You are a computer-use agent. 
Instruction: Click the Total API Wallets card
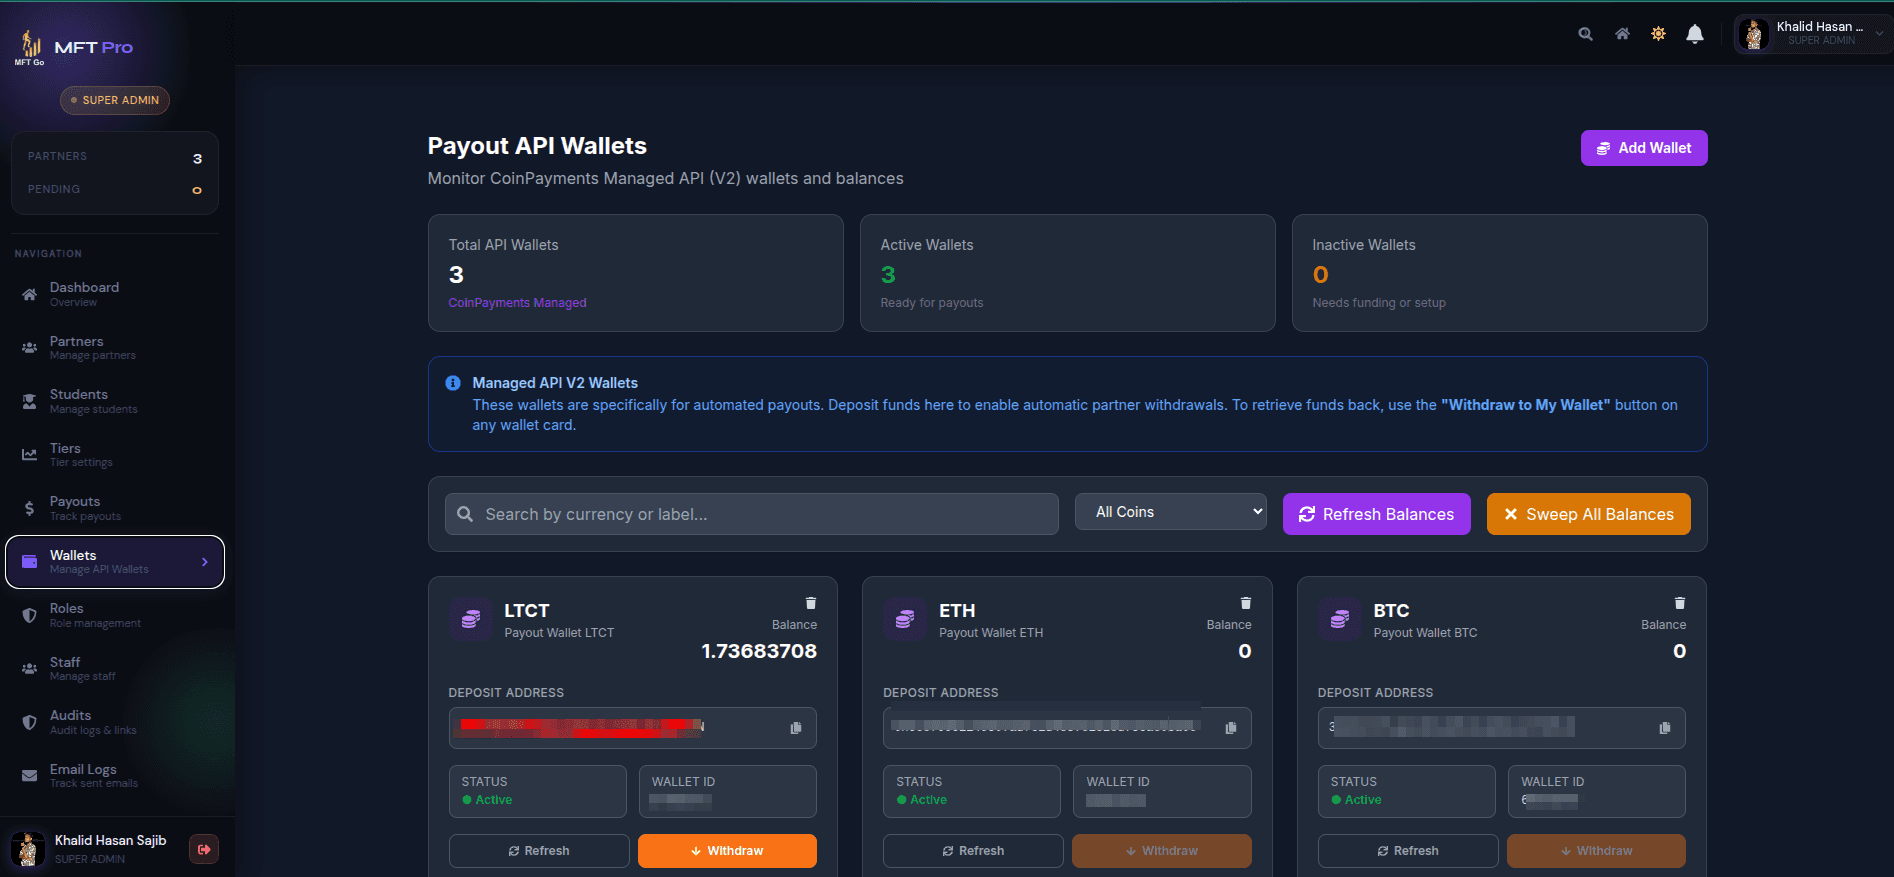point(636,273)
